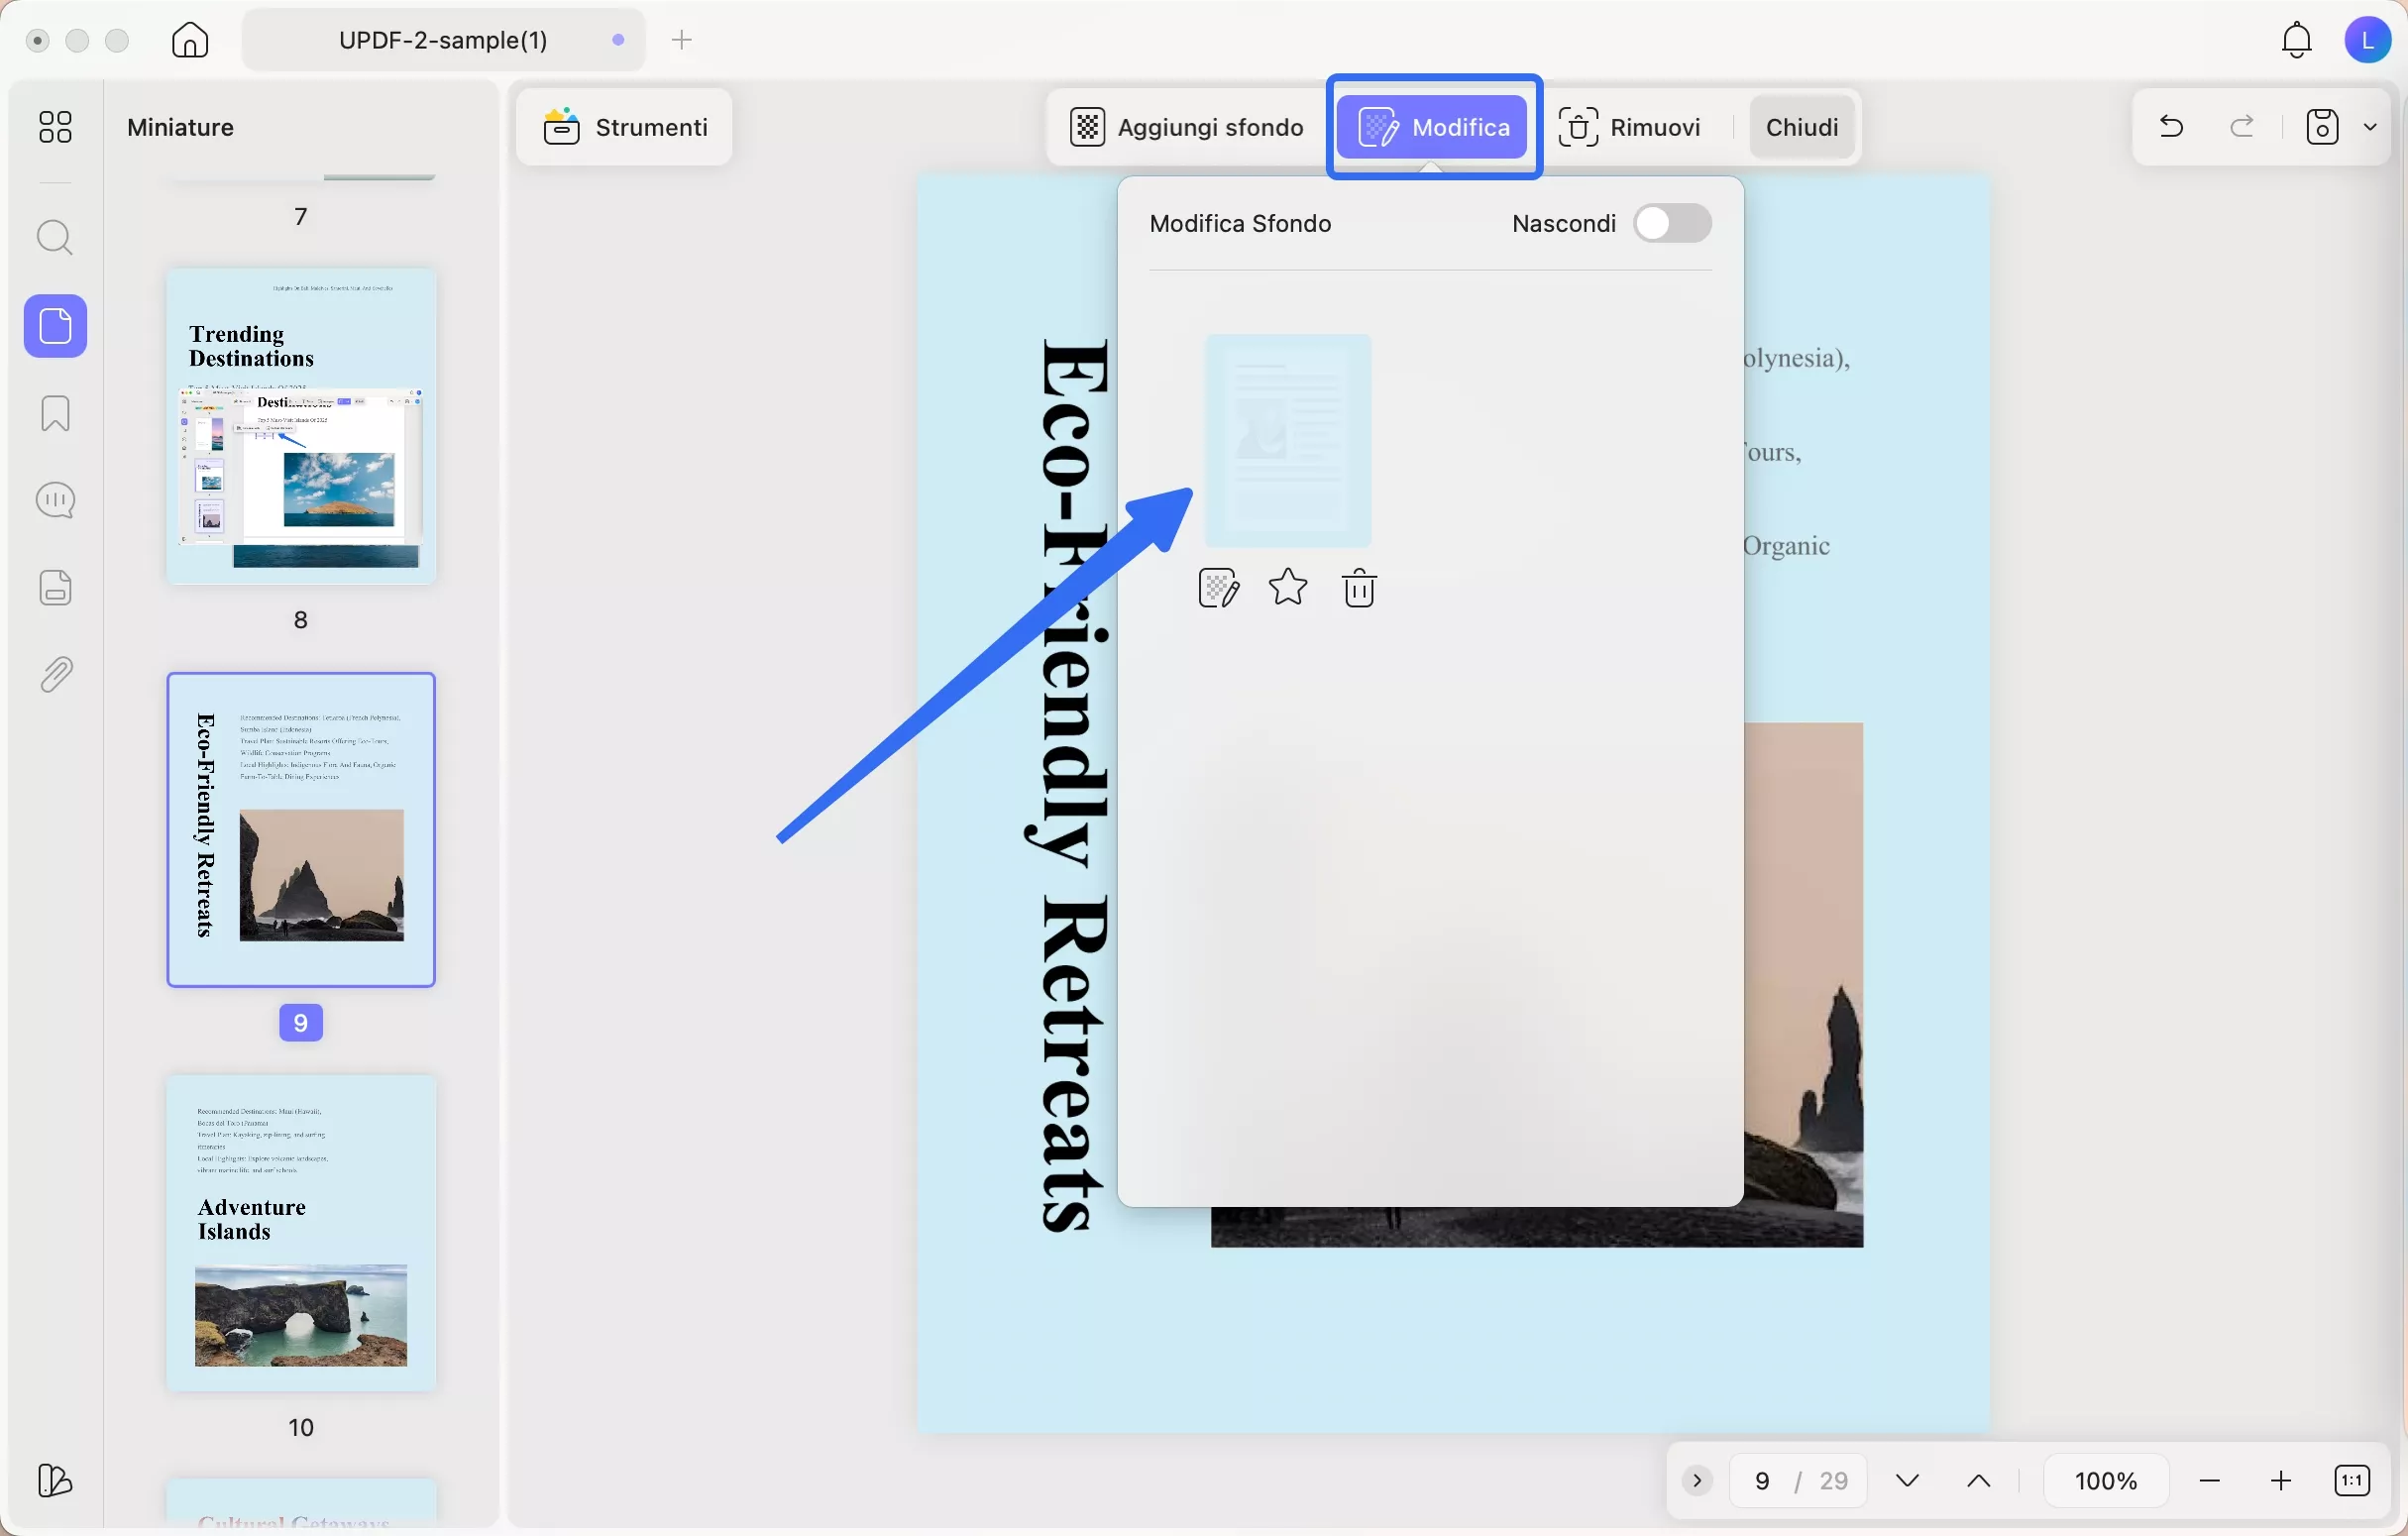This screenshot has height=1536, width=2408.
Task: Expand the save options dropdown arrow
Action: [2370, 127]
